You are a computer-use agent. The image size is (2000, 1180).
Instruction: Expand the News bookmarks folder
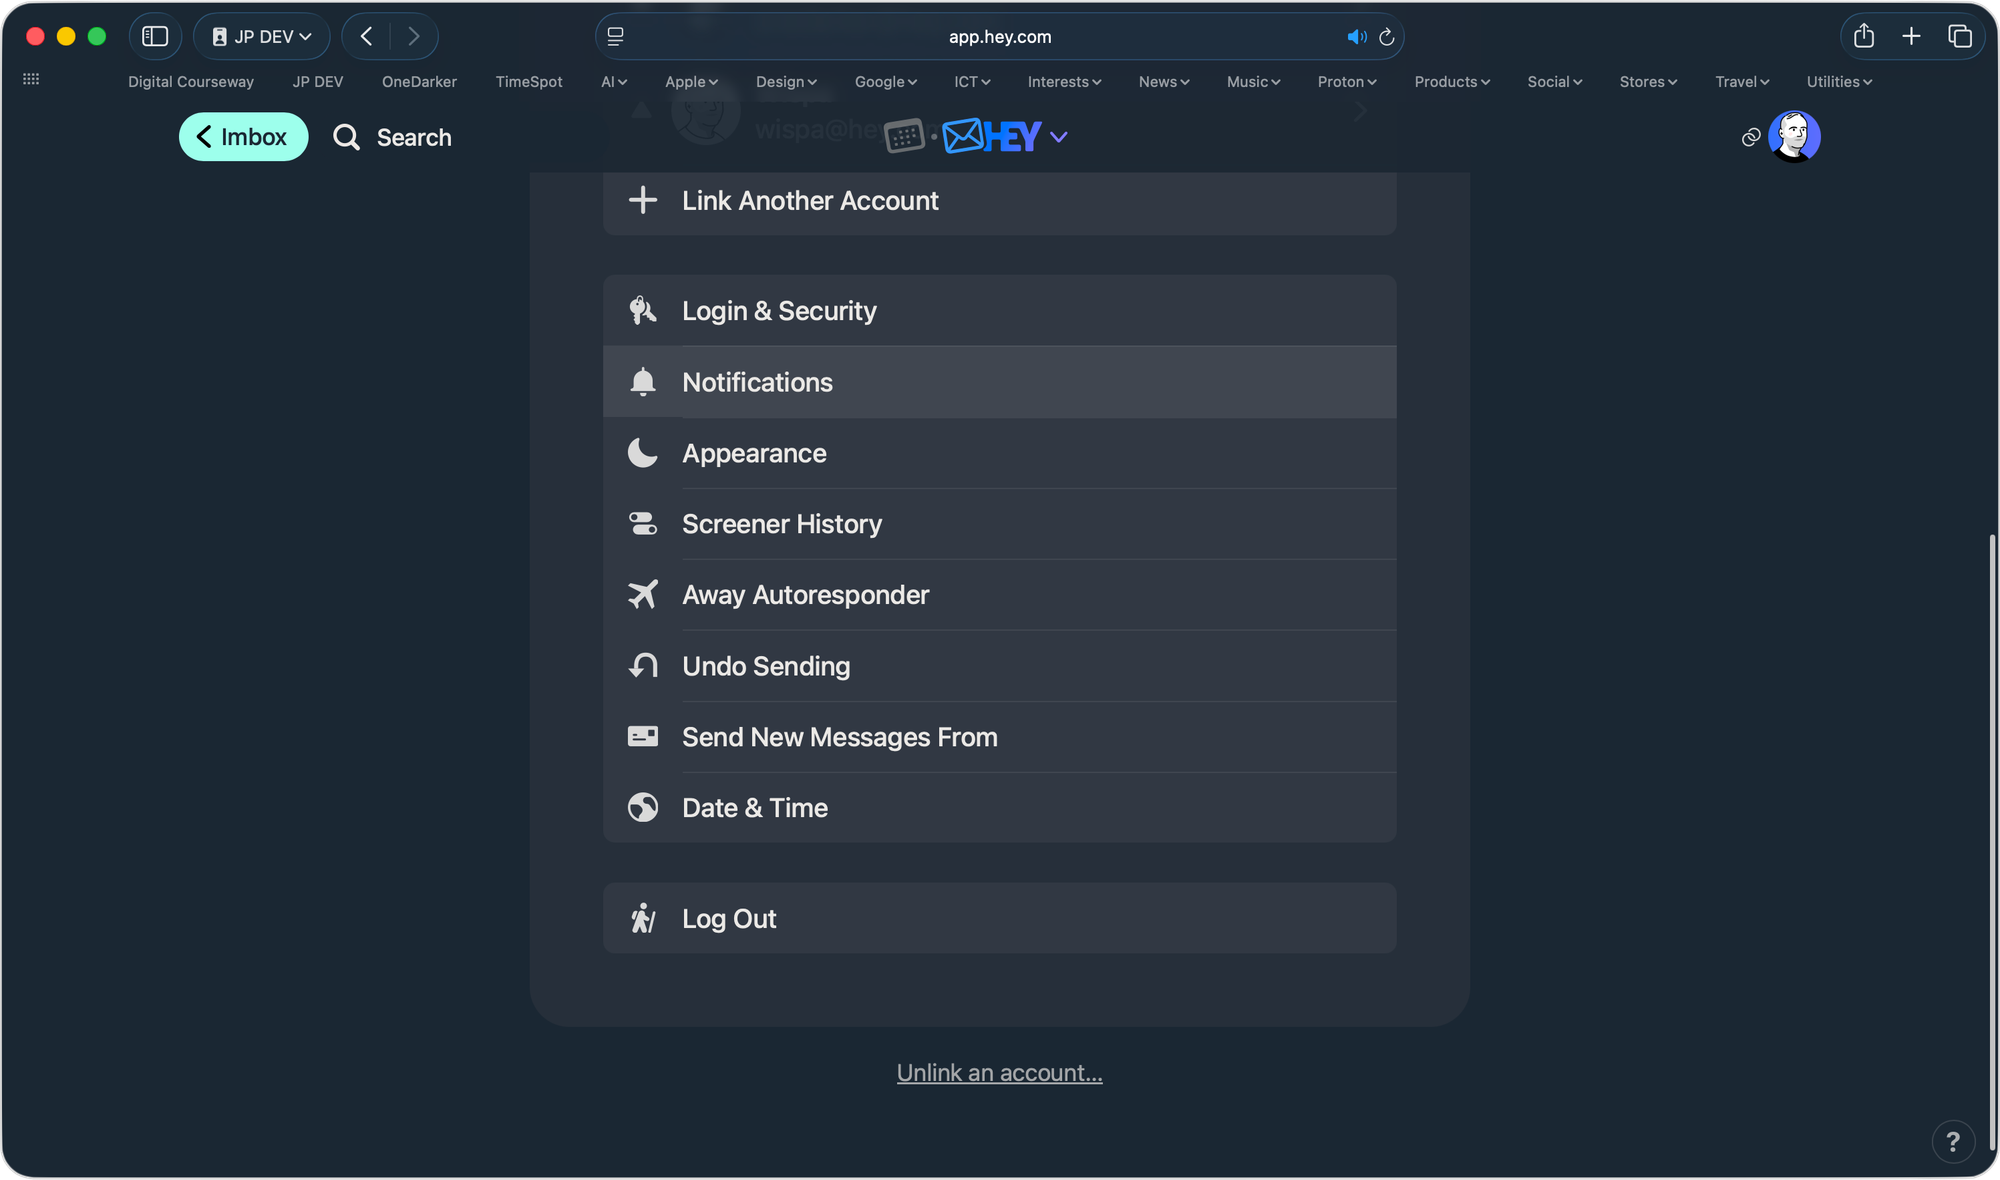click(x=1164, y=82)
